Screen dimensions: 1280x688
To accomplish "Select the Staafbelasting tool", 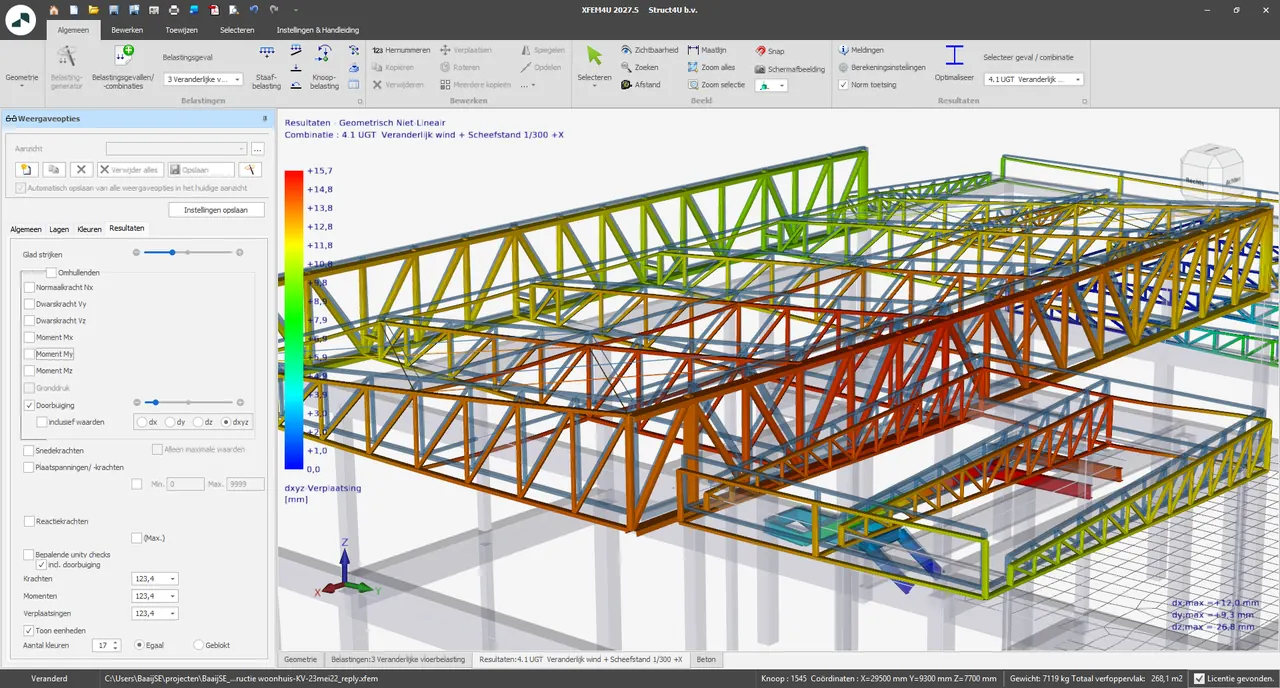I will pos(267,67).
